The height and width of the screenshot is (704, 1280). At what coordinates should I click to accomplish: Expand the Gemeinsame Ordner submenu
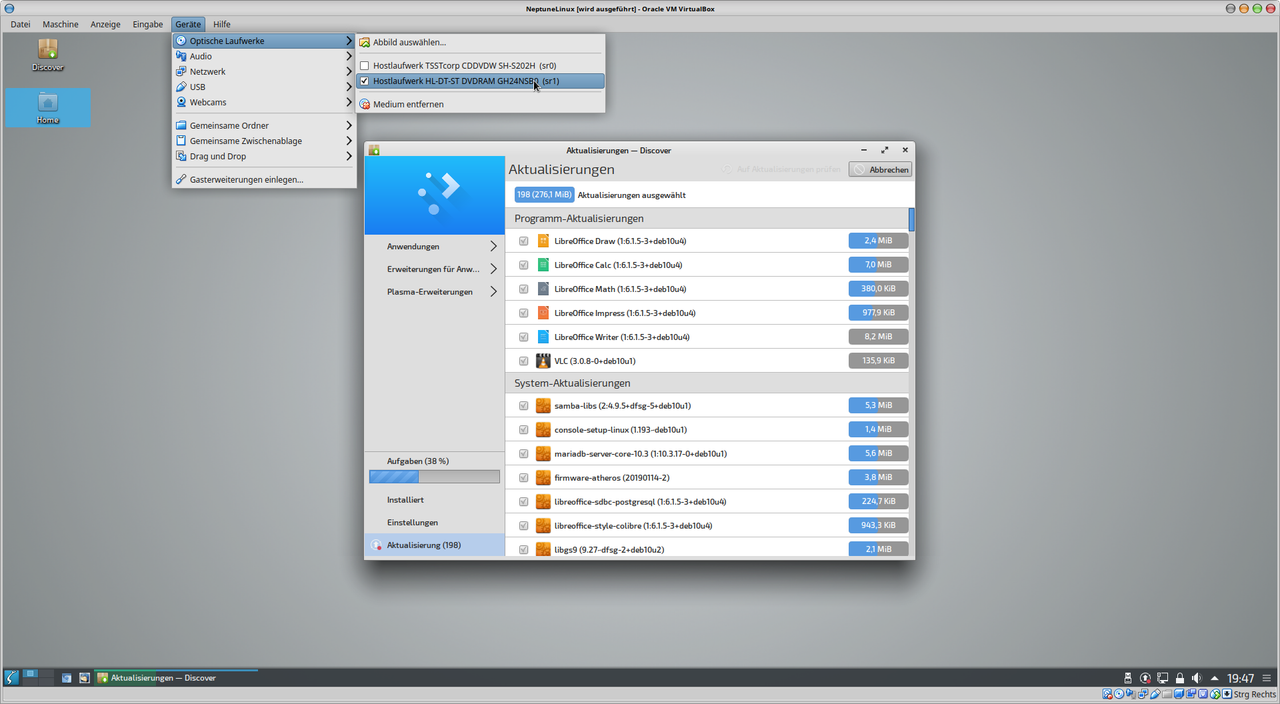pyautogui.click(x=264, y=126)
